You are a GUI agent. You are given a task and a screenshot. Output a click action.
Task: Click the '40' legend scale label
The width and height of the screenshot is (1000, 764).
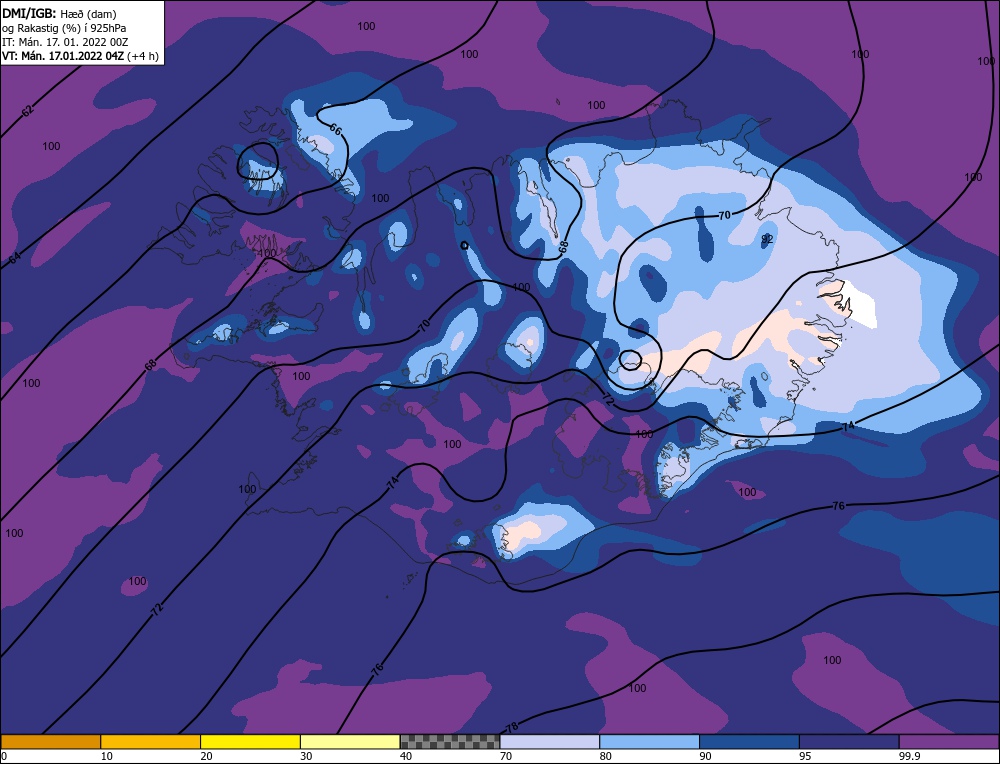406,756
